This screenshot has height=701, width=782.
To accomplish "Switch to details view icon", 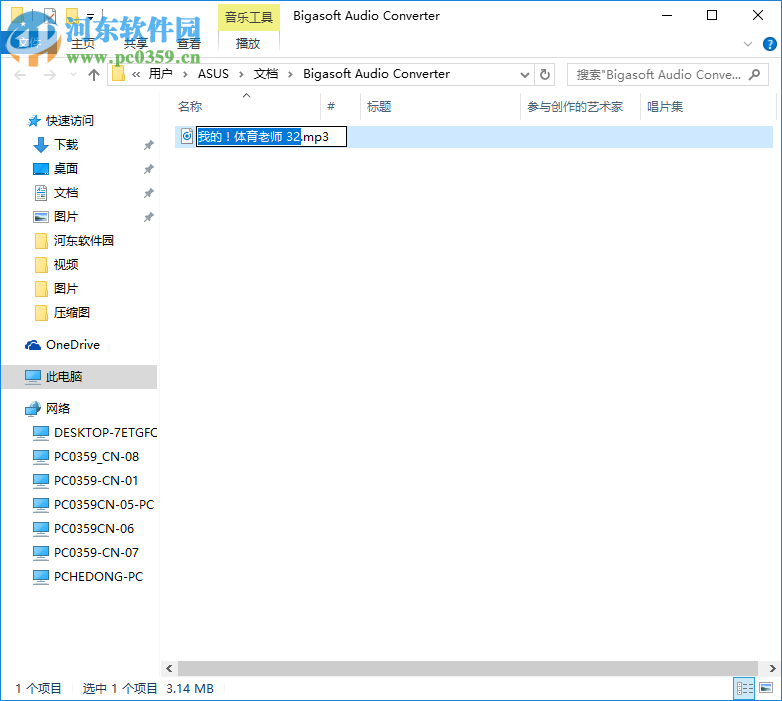I will (745, 689).
